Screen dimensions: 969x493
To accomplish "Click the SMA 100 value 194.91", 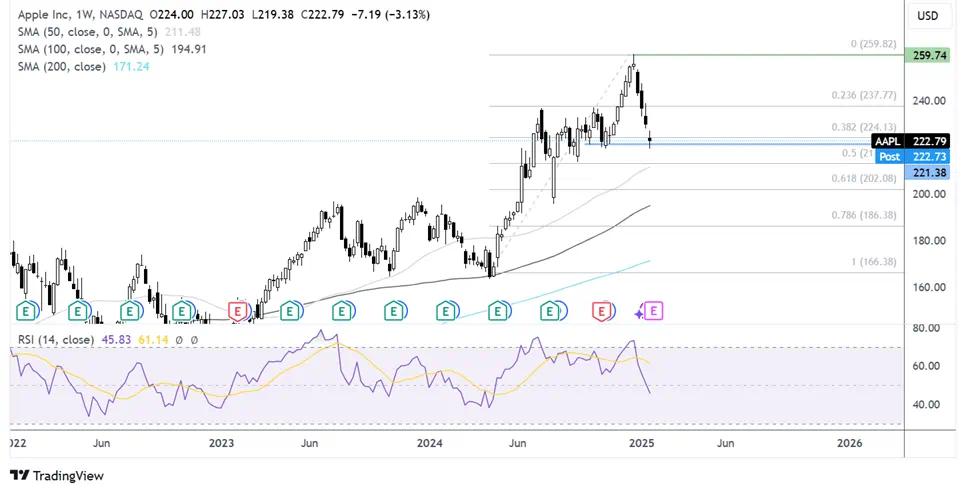I will (189, 49).
